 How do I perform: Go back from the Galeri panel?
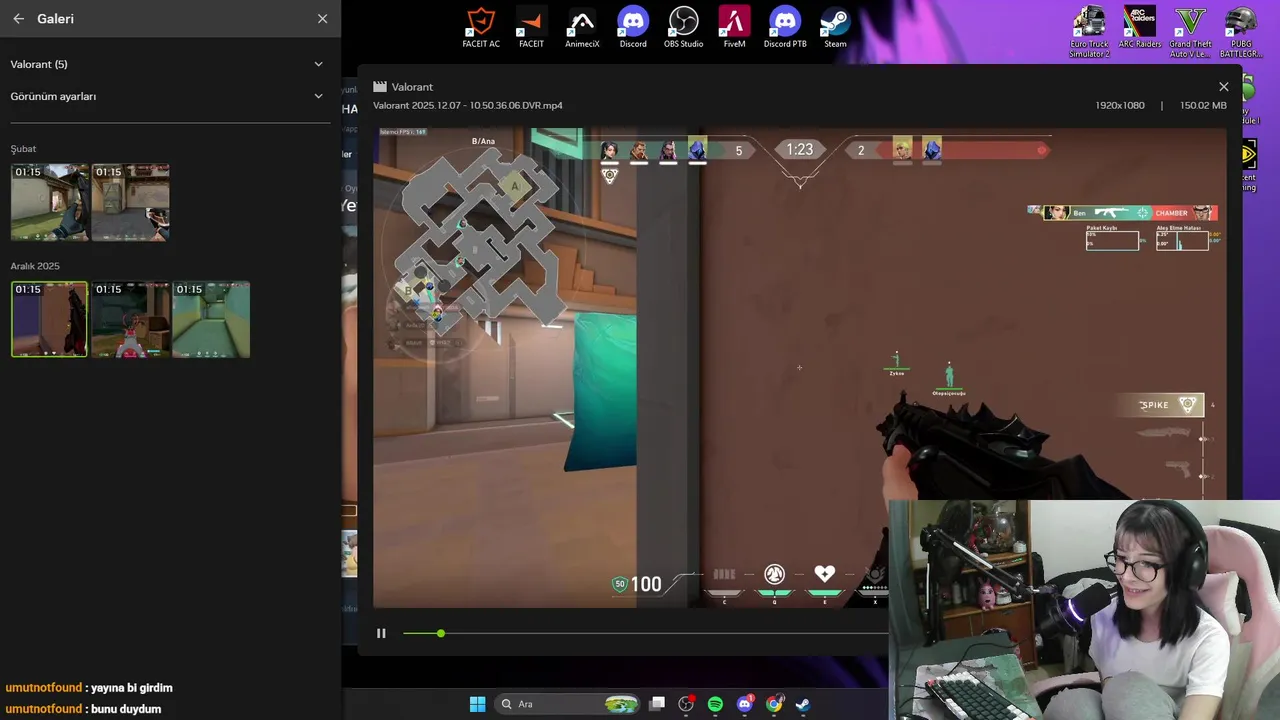pyautogui.click(x=18, y=19)
